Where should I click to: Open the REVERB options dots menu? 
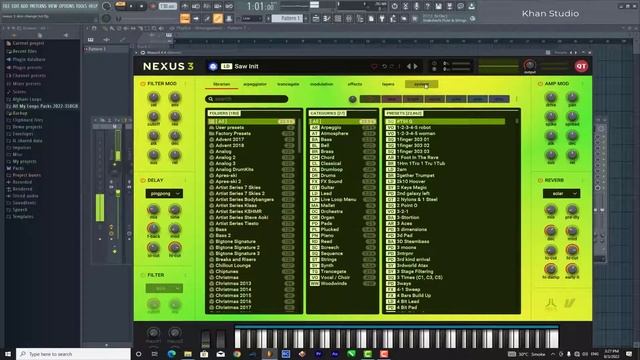point(582,180)
